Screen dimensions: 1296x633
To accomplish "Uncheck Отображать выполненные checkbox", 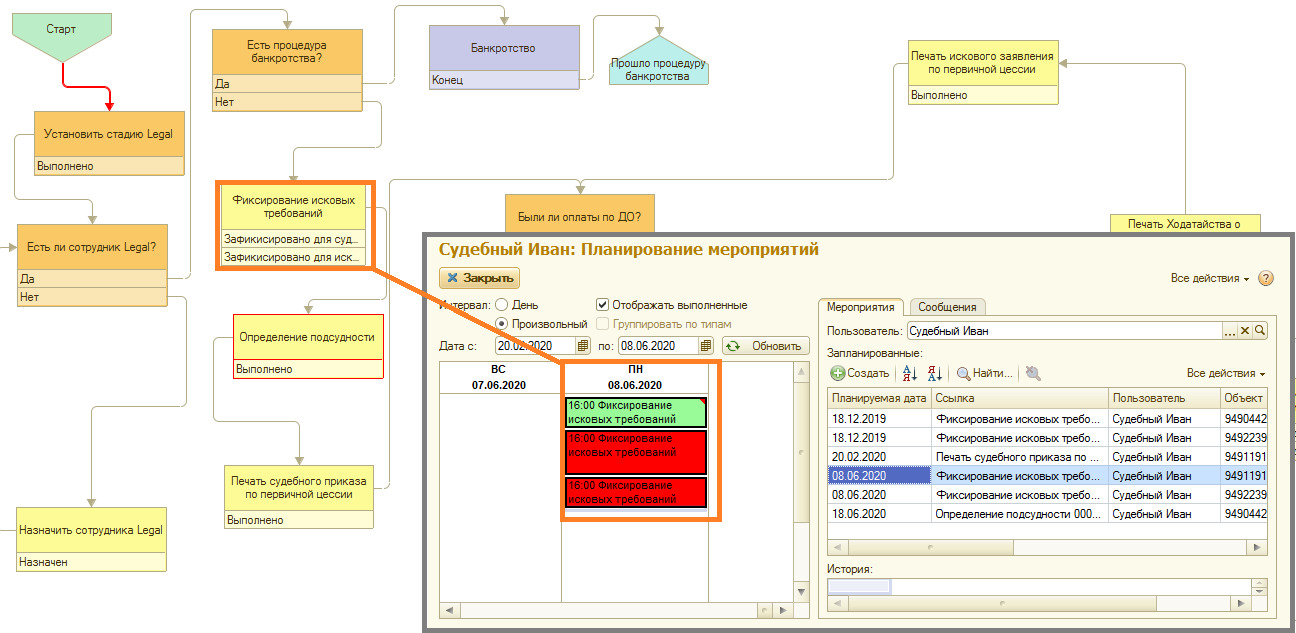I will tap(602, 305).
